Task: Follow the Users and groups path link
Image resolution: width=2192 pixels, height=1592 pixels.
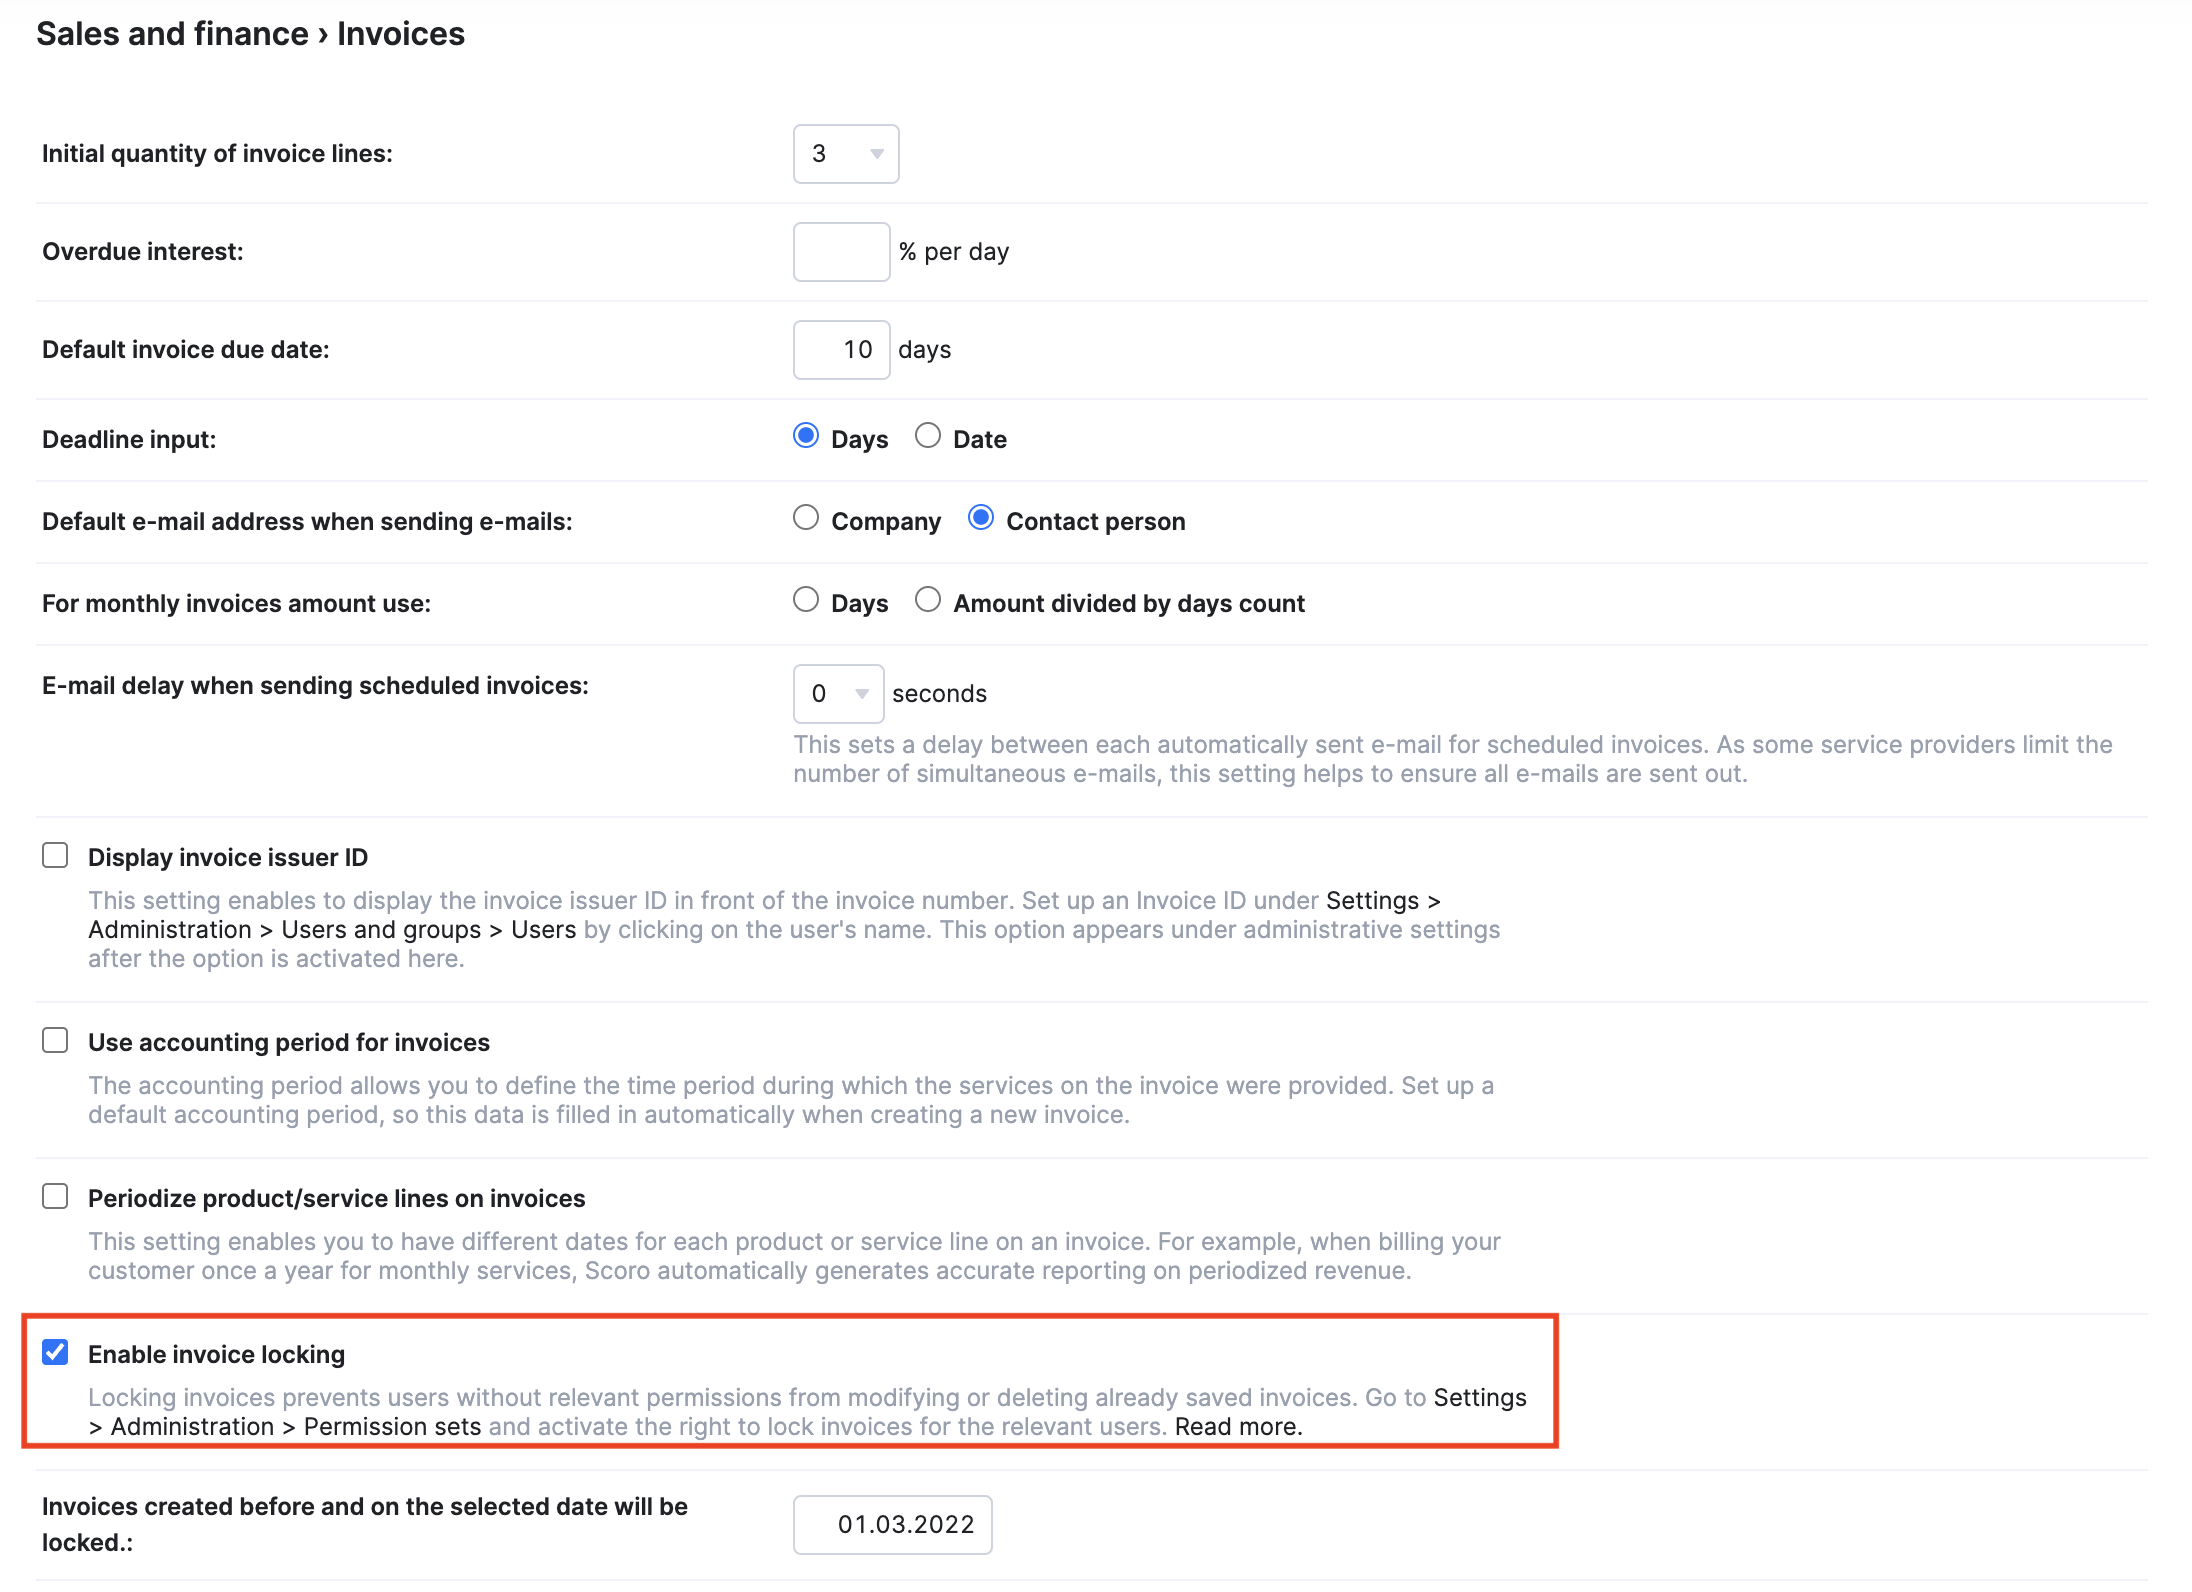Action: pos(381,930)
